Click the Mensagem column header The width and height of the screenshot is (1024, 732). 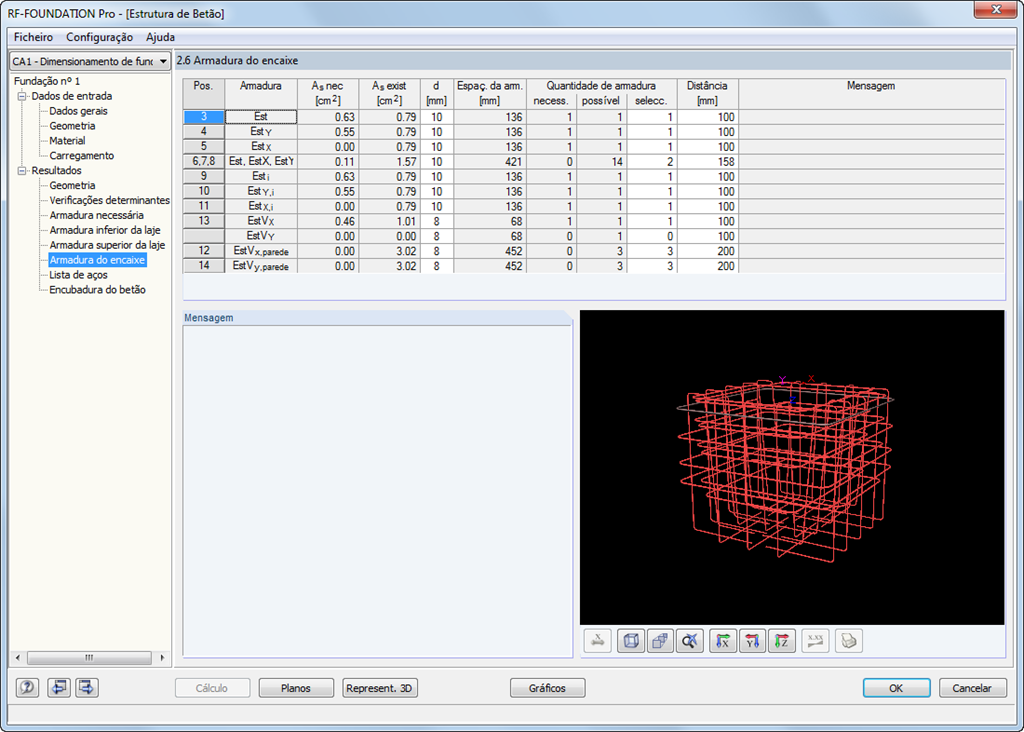[x=871, y=93]
